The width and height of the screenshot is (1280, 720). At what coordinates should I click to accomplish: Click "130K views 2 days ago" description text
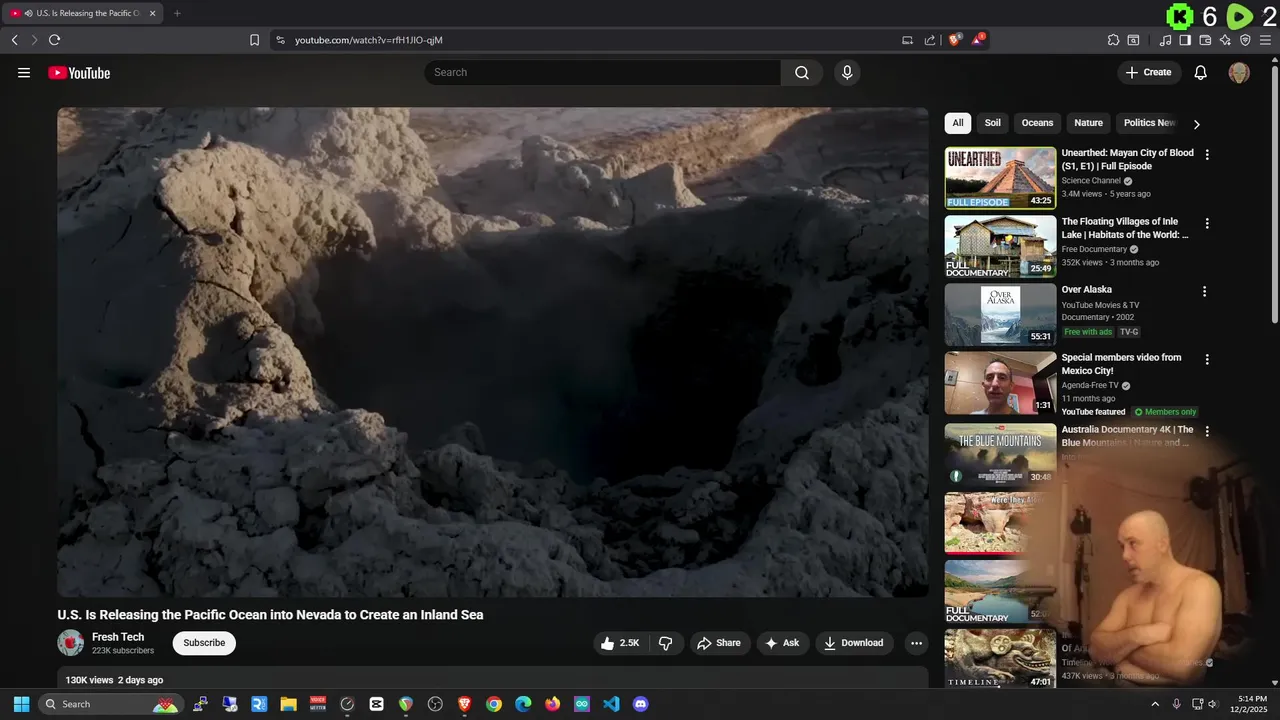[x=114, y=680]
